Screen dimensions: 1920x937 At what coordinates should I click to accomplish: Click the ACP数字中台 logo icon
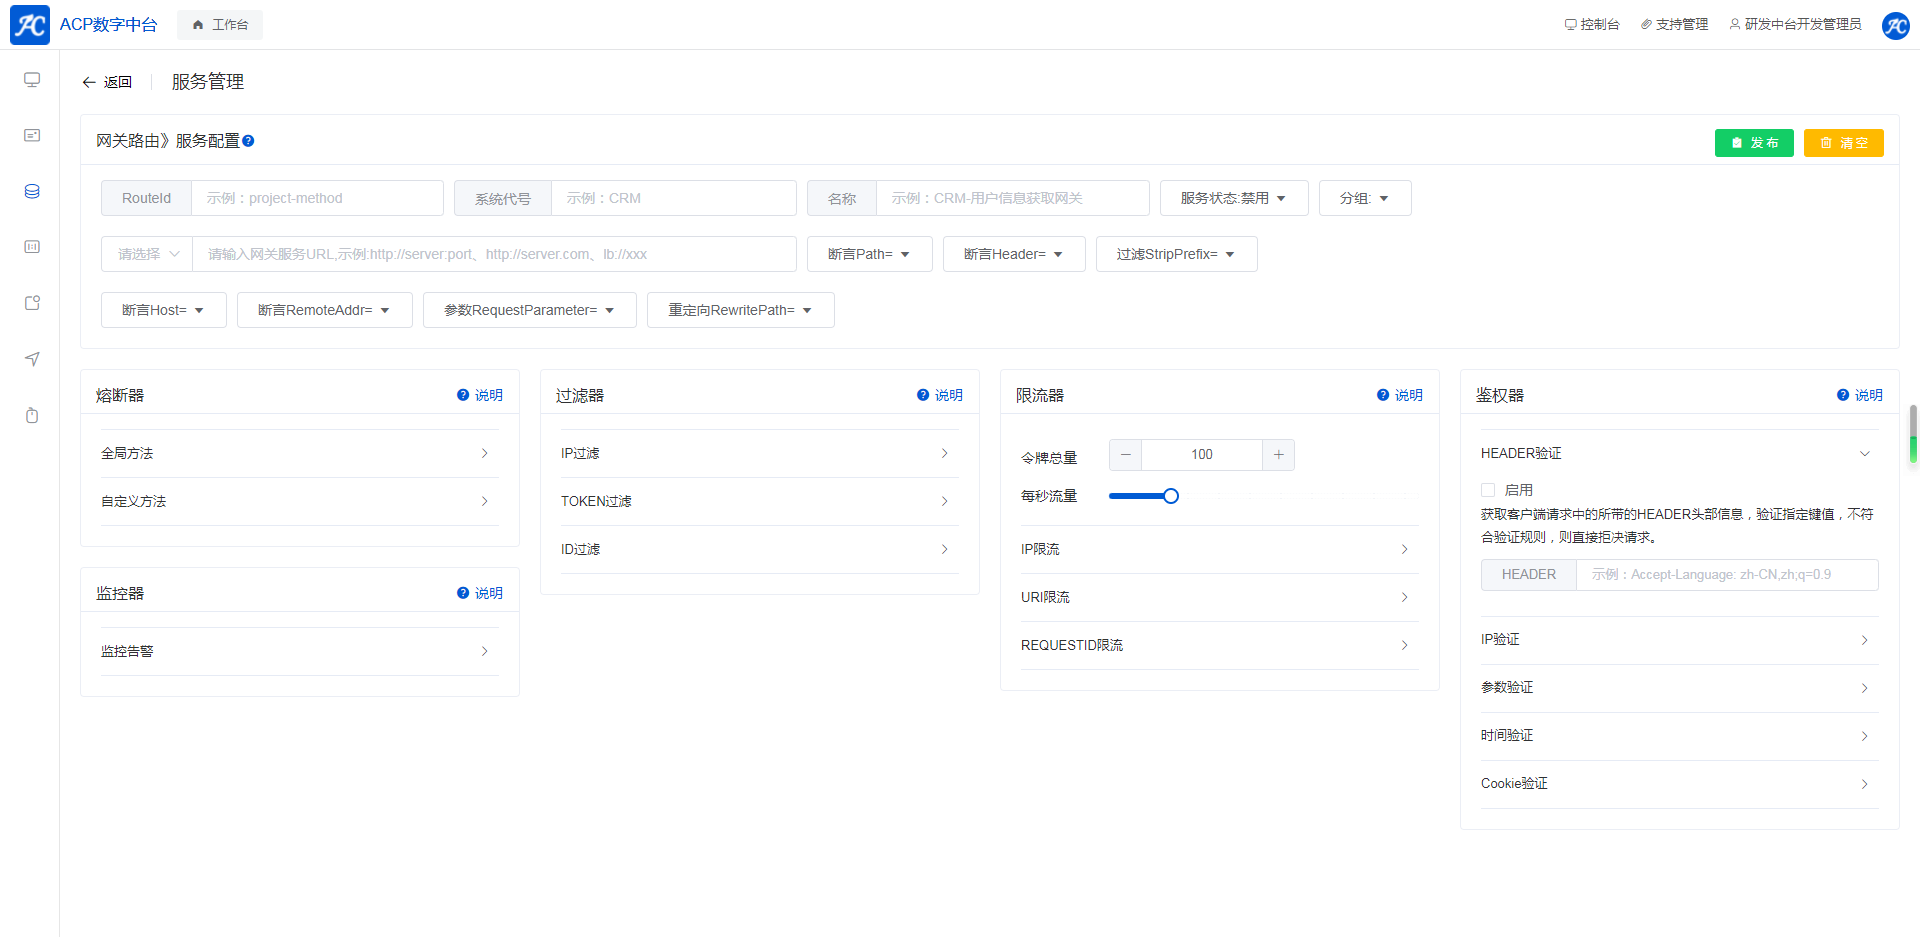(x=30, y=25)
